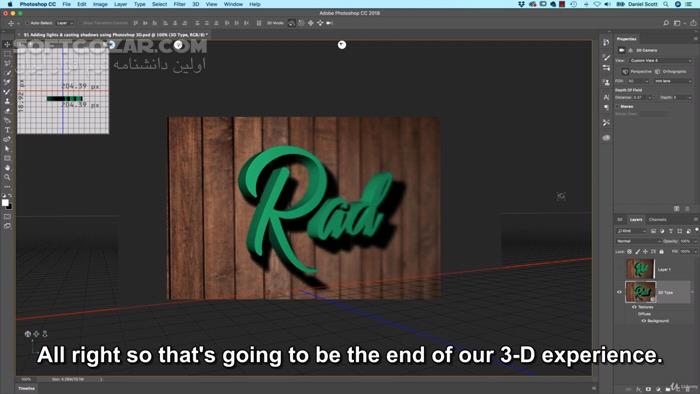Open the Brush Settings panel icon in dock
This screenshot has height=394, width=700.
[x=606, y=57]
